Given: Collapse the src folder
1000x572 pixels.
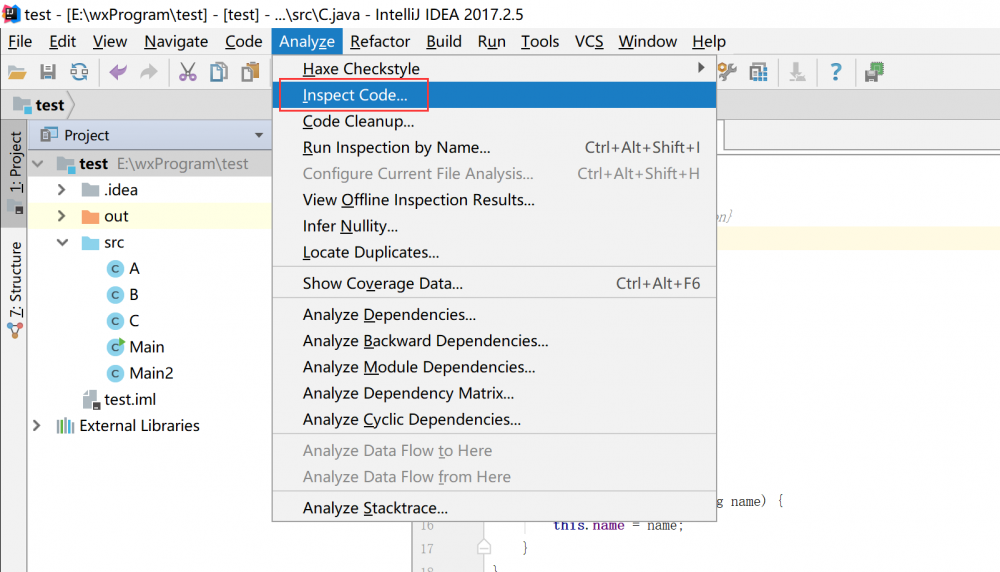Looking at the screenshot, I should click(62, 242).
